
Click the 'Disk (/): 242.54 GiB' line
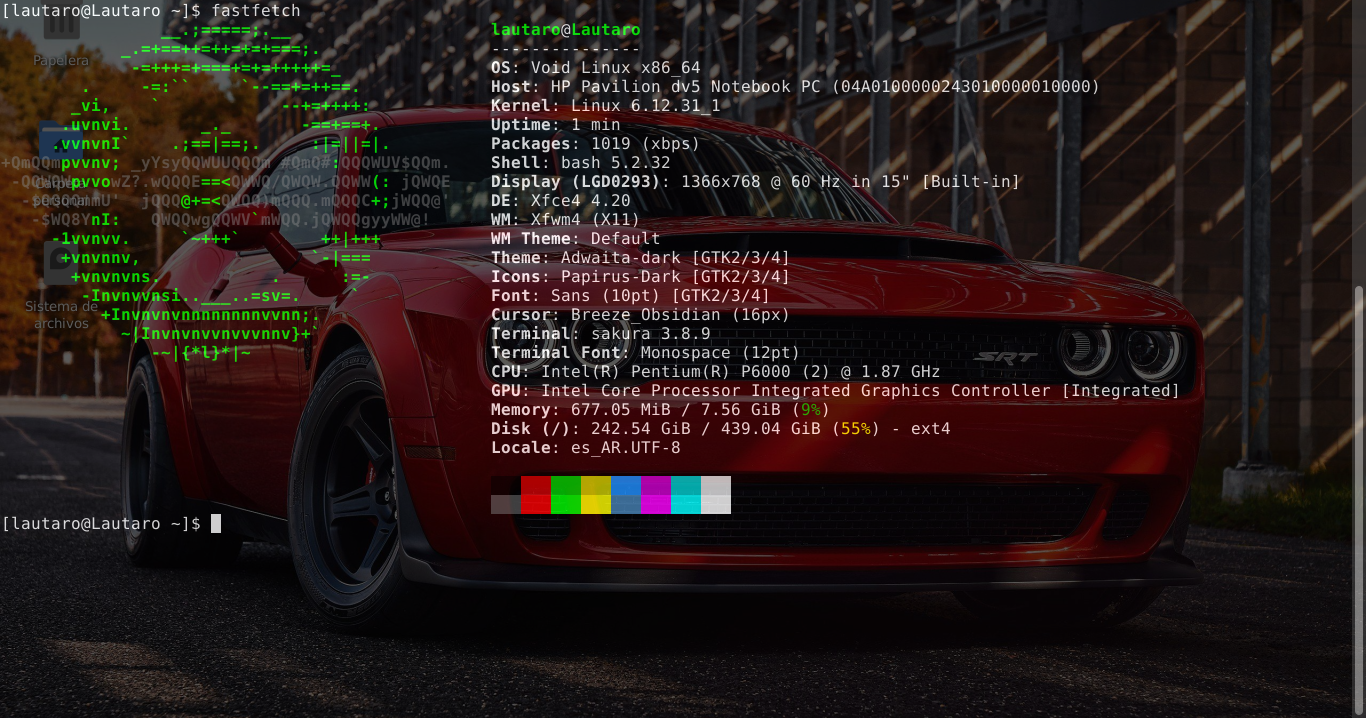(721, 428)
